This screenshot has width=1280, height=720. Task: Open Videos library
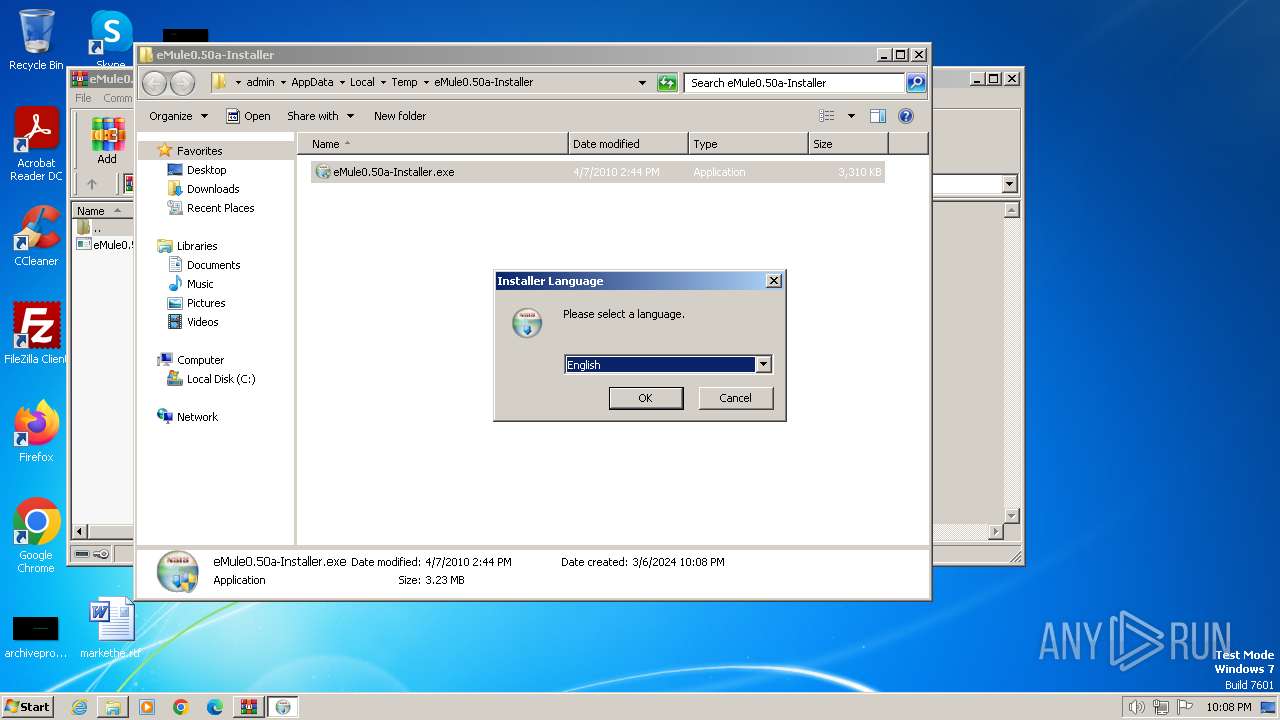point(202,322)
